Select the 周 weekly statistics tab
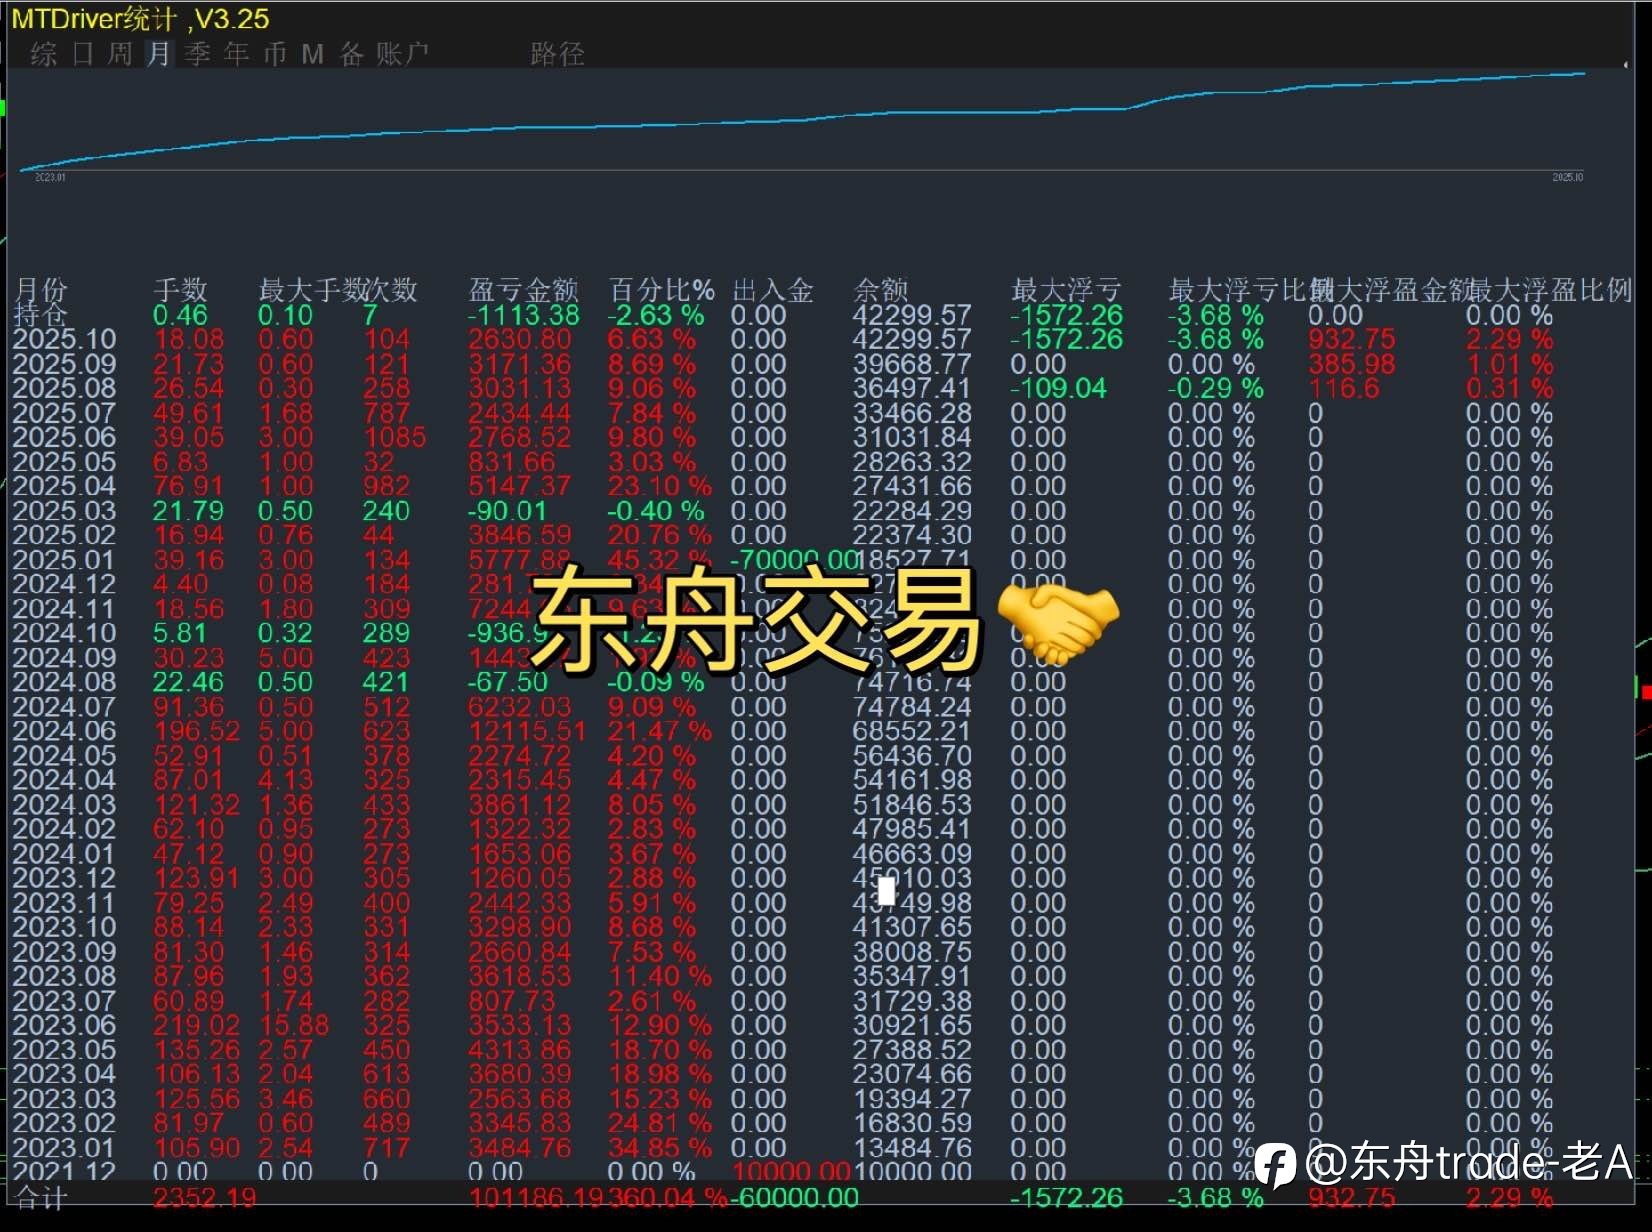The height and width of the screenshot is (1232, 1652). tap(120, 54)
